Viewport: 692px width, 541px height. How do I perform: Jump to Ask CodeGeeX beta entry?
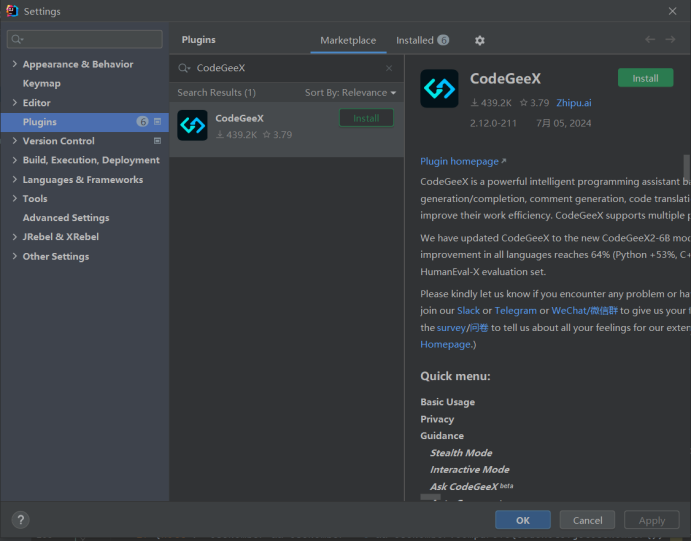click(x=471, y=486)
